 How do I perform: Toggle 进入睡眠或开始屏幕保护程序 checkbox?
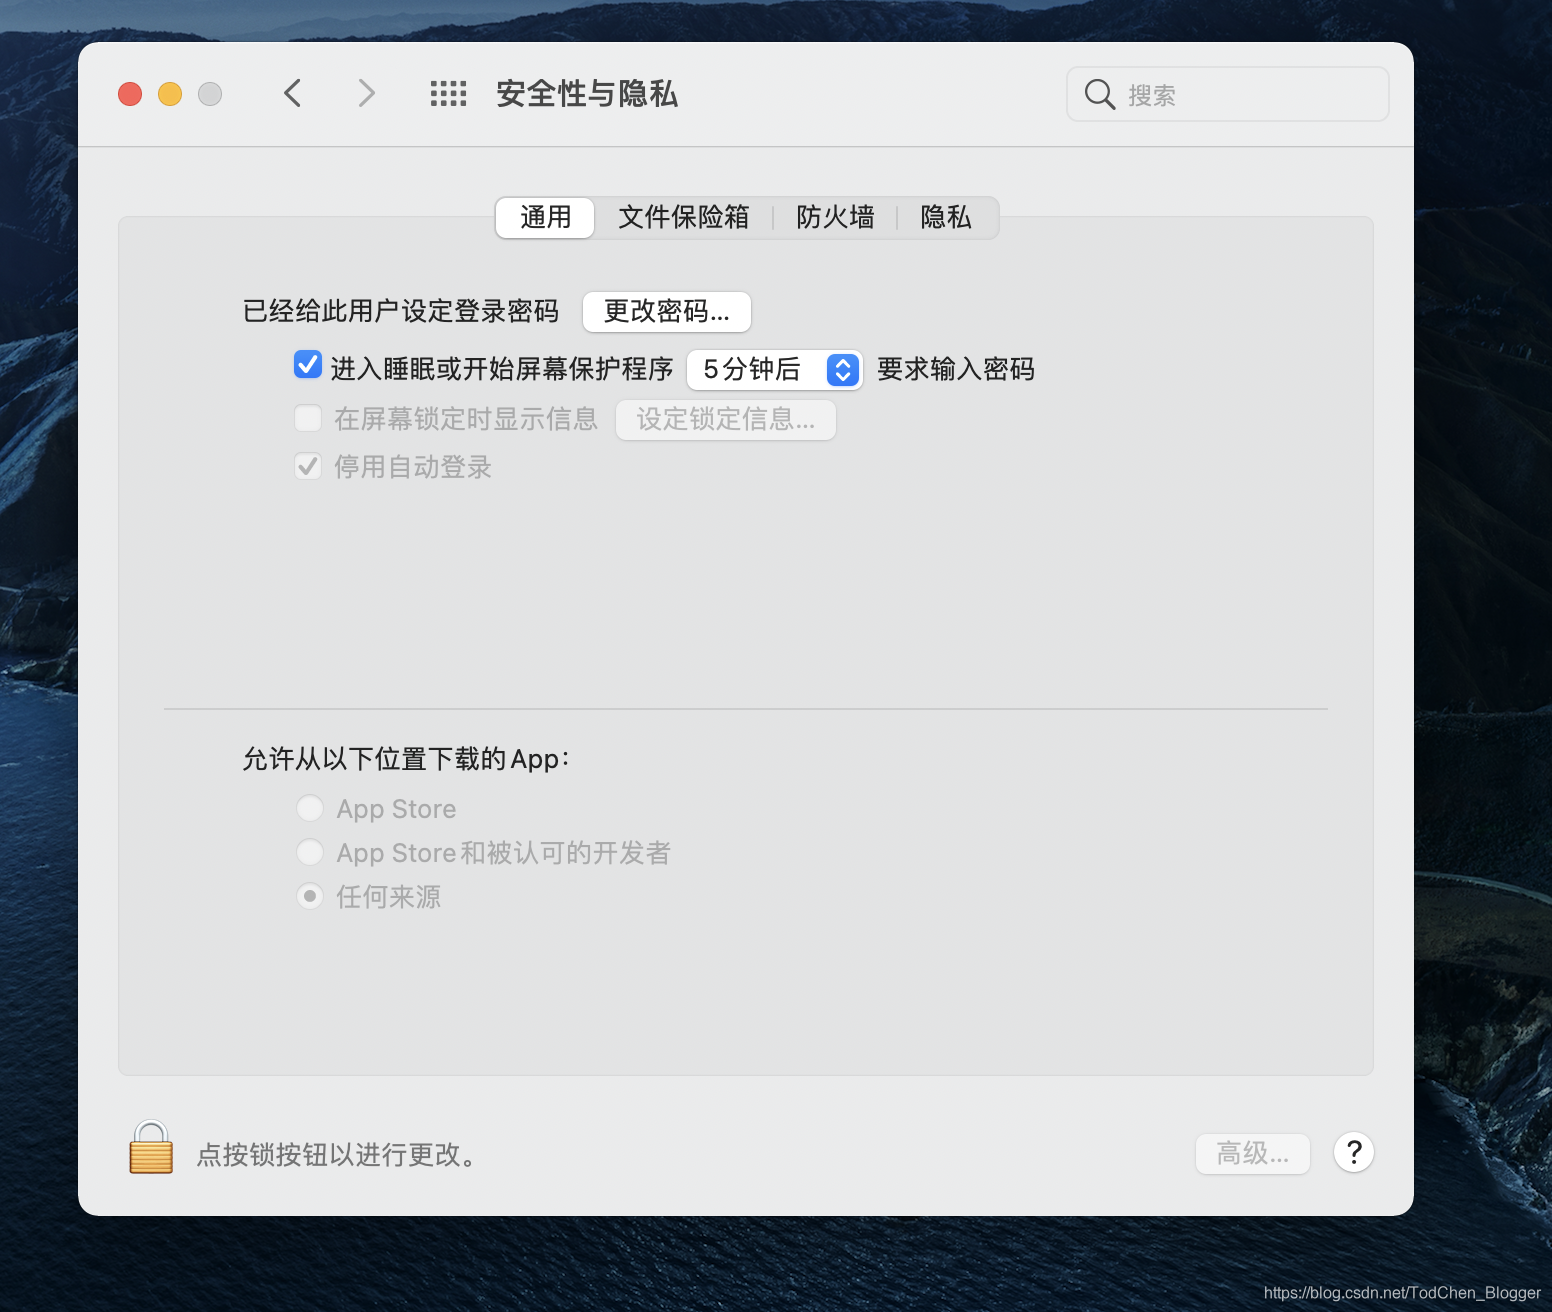click(308, 365)
